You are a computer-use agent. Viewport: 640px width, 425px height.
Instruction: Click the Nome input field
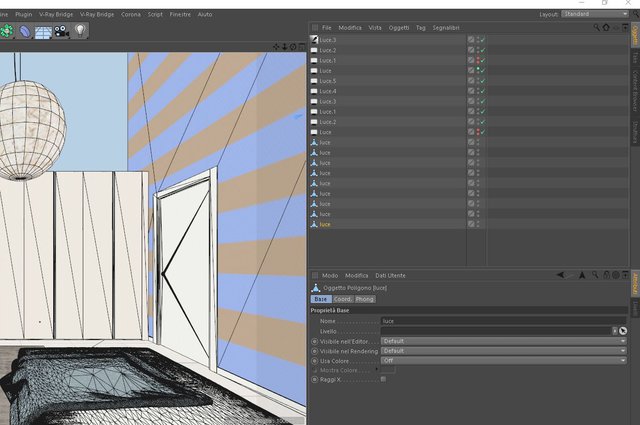pos(503,321)
